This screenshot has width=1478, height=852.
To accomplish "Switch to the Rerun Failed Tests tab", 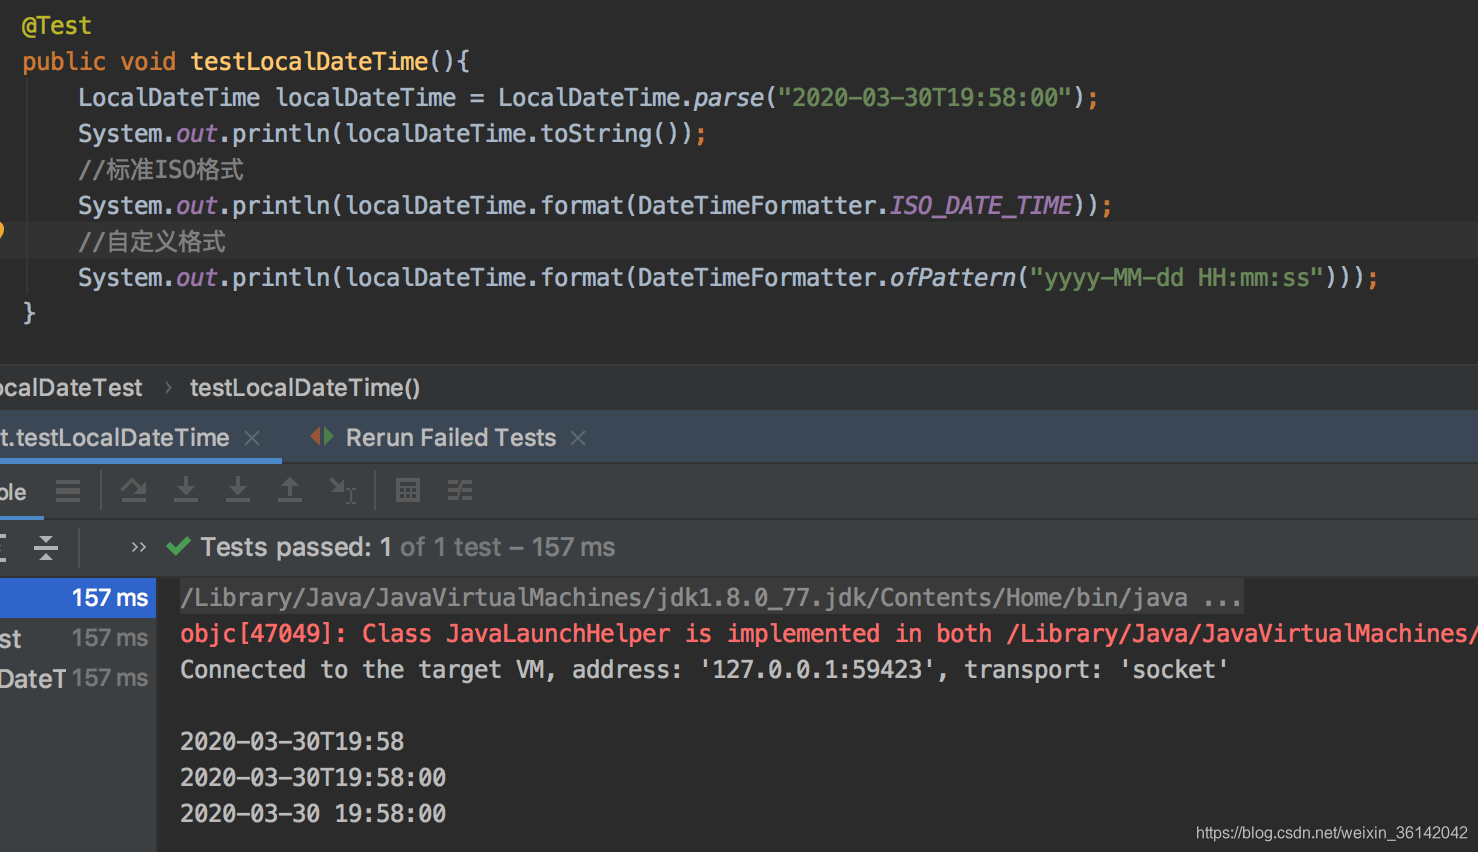I will tap(451, 438).
